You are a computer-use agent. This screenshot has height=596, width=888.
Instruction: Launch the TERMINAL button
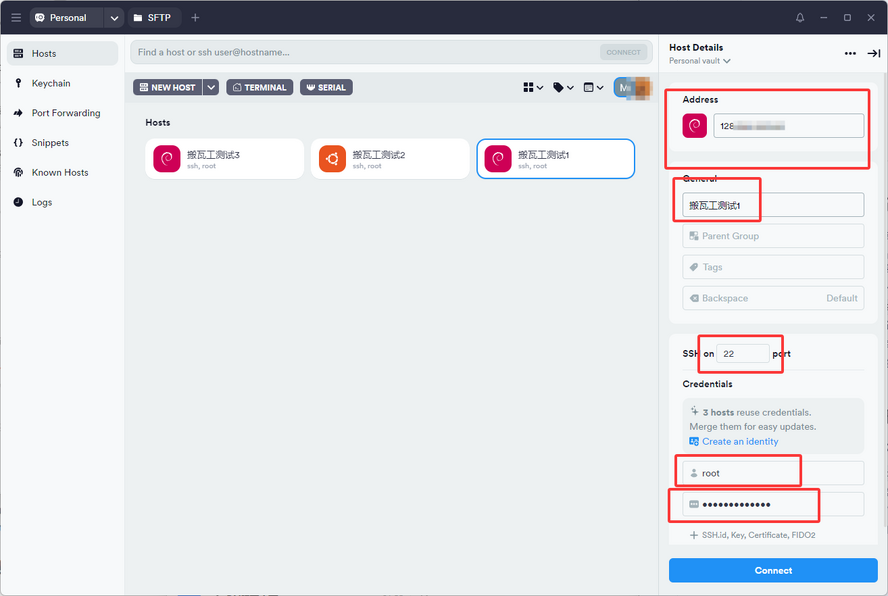coord(259,88)
